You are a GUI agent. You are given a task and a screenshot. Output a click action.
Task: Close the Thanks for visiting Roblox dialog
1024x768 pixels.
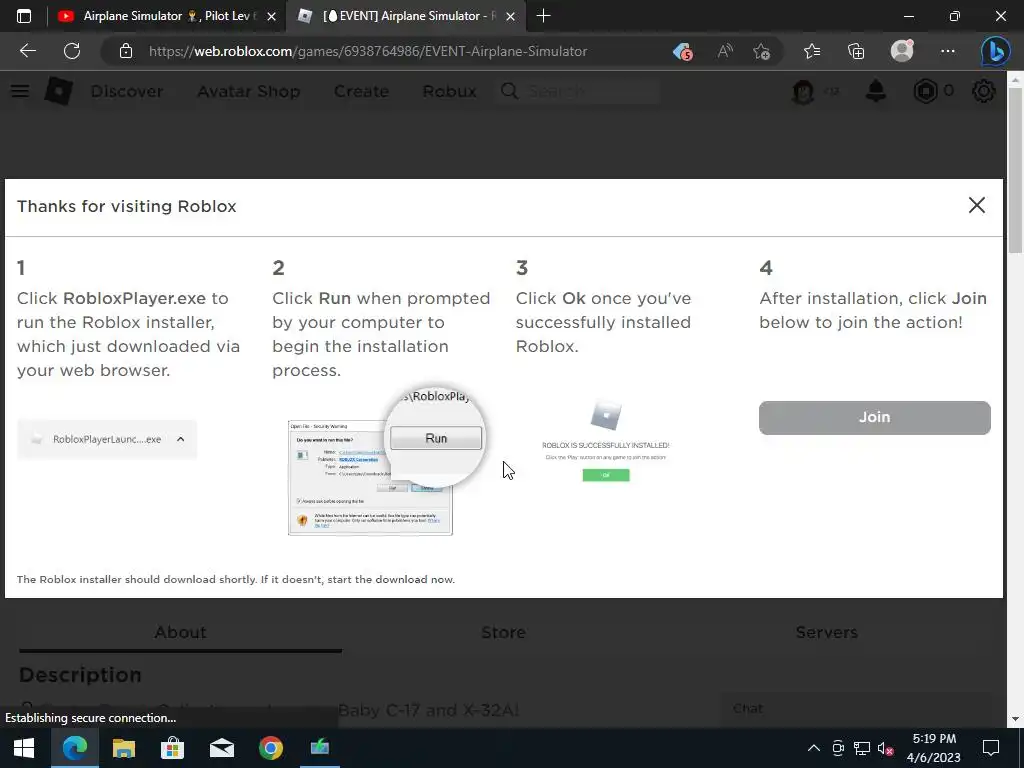(976, 205)
